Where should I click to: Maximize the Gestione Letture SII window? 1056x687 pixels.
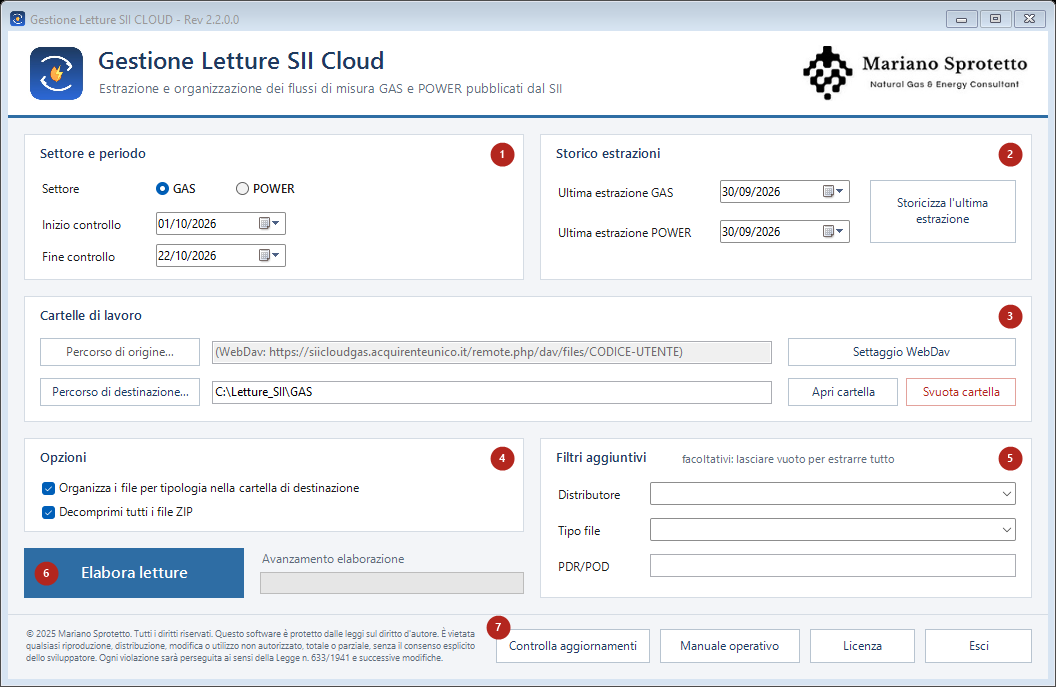(995, 19)
